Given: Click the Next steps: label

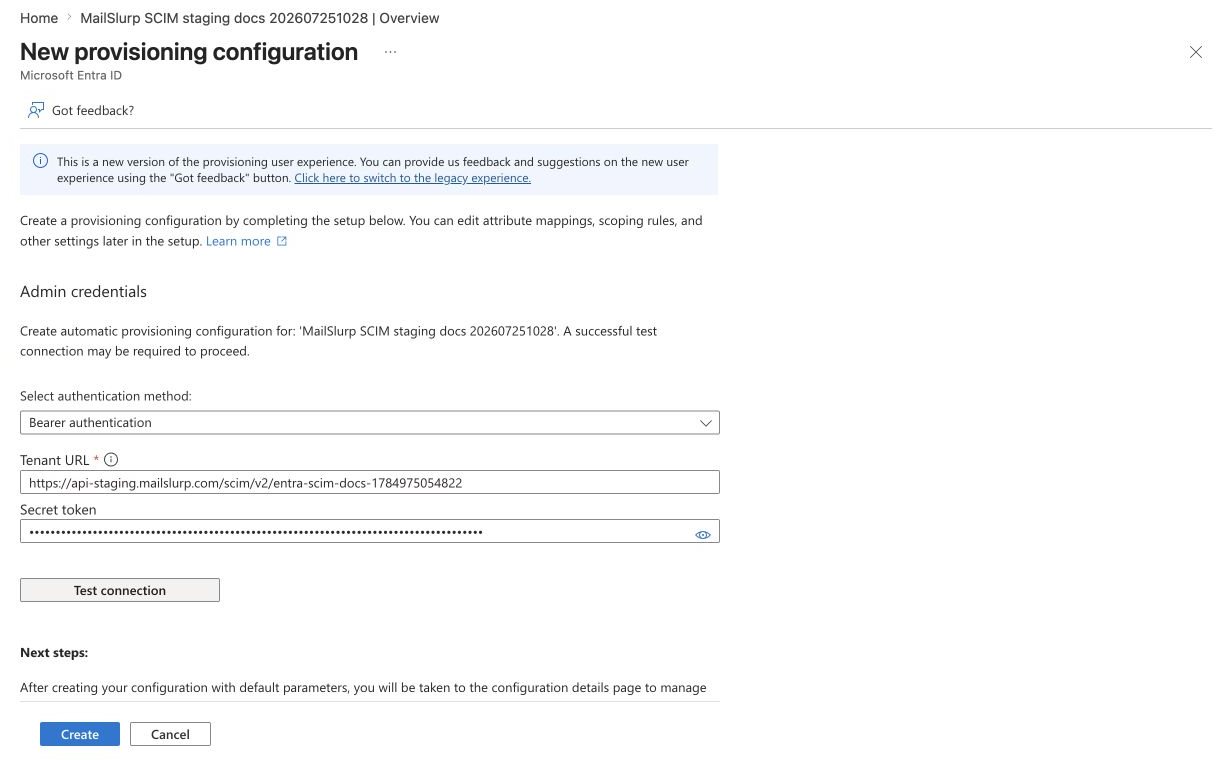Looking at the screenshot, I should coord(54,652).
